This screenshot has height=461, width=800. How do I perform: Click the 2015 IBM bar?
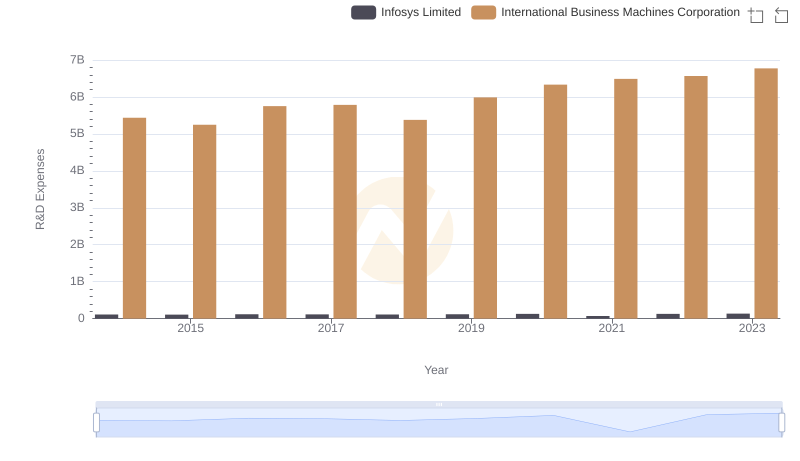click(x=205, y=222)
